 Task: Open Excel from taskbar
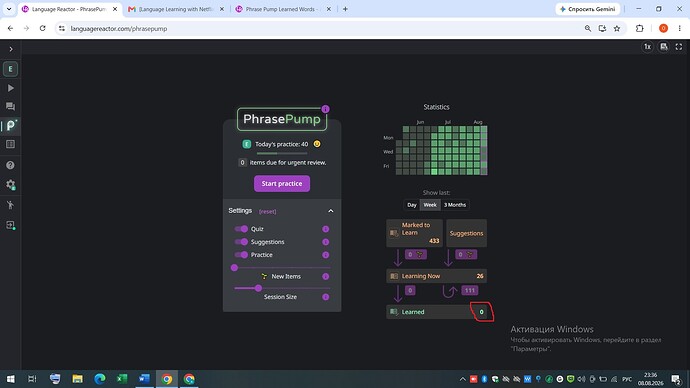pos(122,379)
